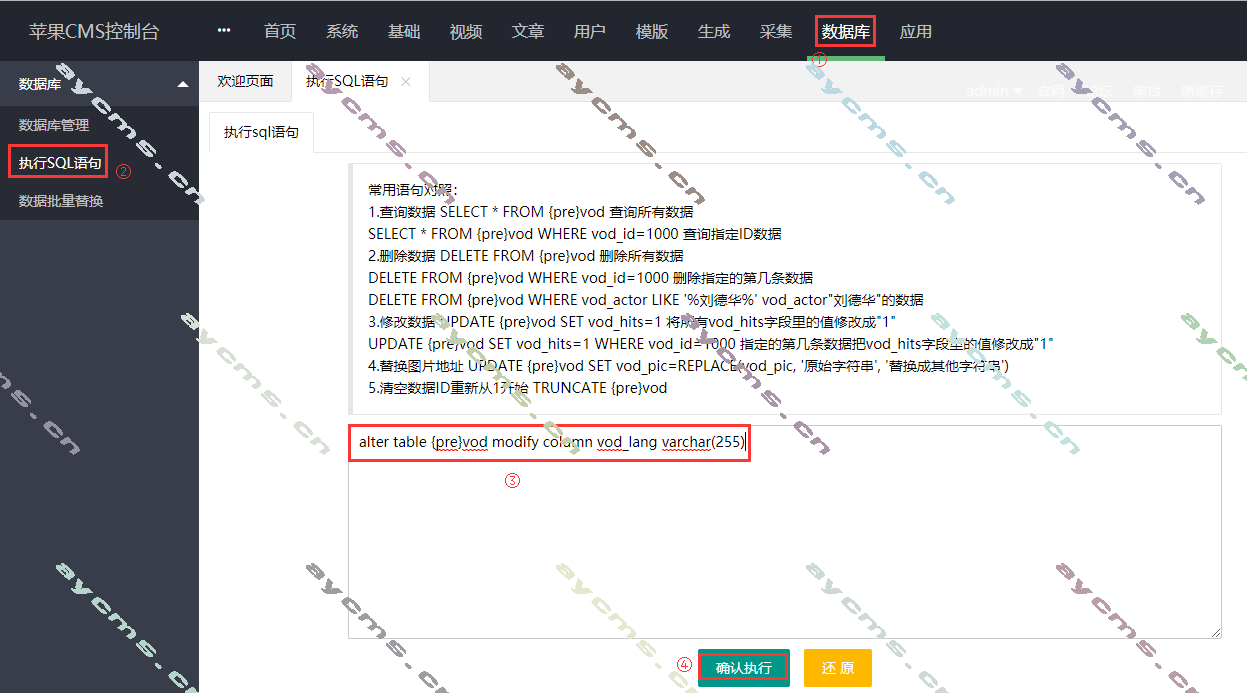1247x693 pixels.
Task: Click the line '2.删除数据 DELETE FROM {pre}vod'
Action: pos(526,256)
